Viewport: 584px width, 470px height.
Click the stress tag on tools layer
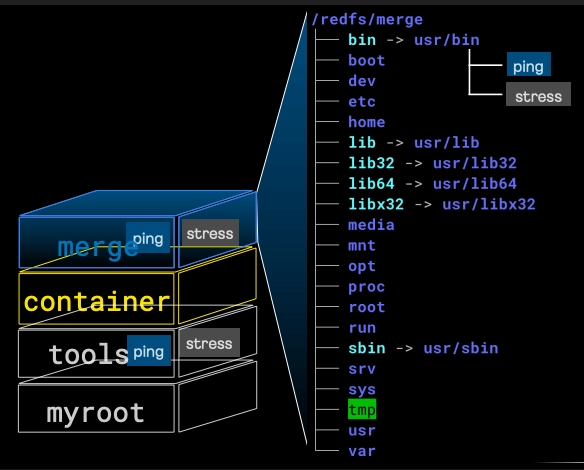209,343
